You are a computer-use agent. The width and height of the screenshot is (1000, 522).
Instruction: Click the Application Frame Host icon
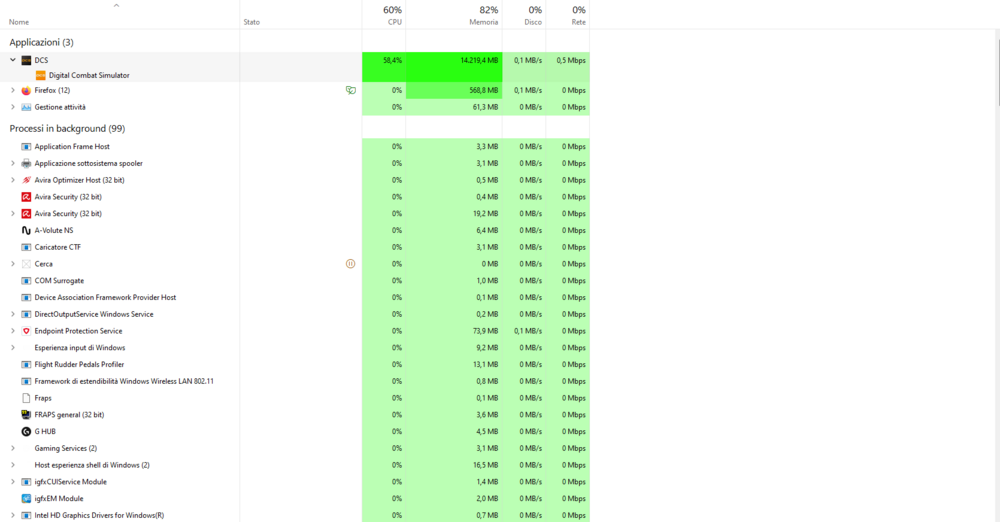pos(26,147)
